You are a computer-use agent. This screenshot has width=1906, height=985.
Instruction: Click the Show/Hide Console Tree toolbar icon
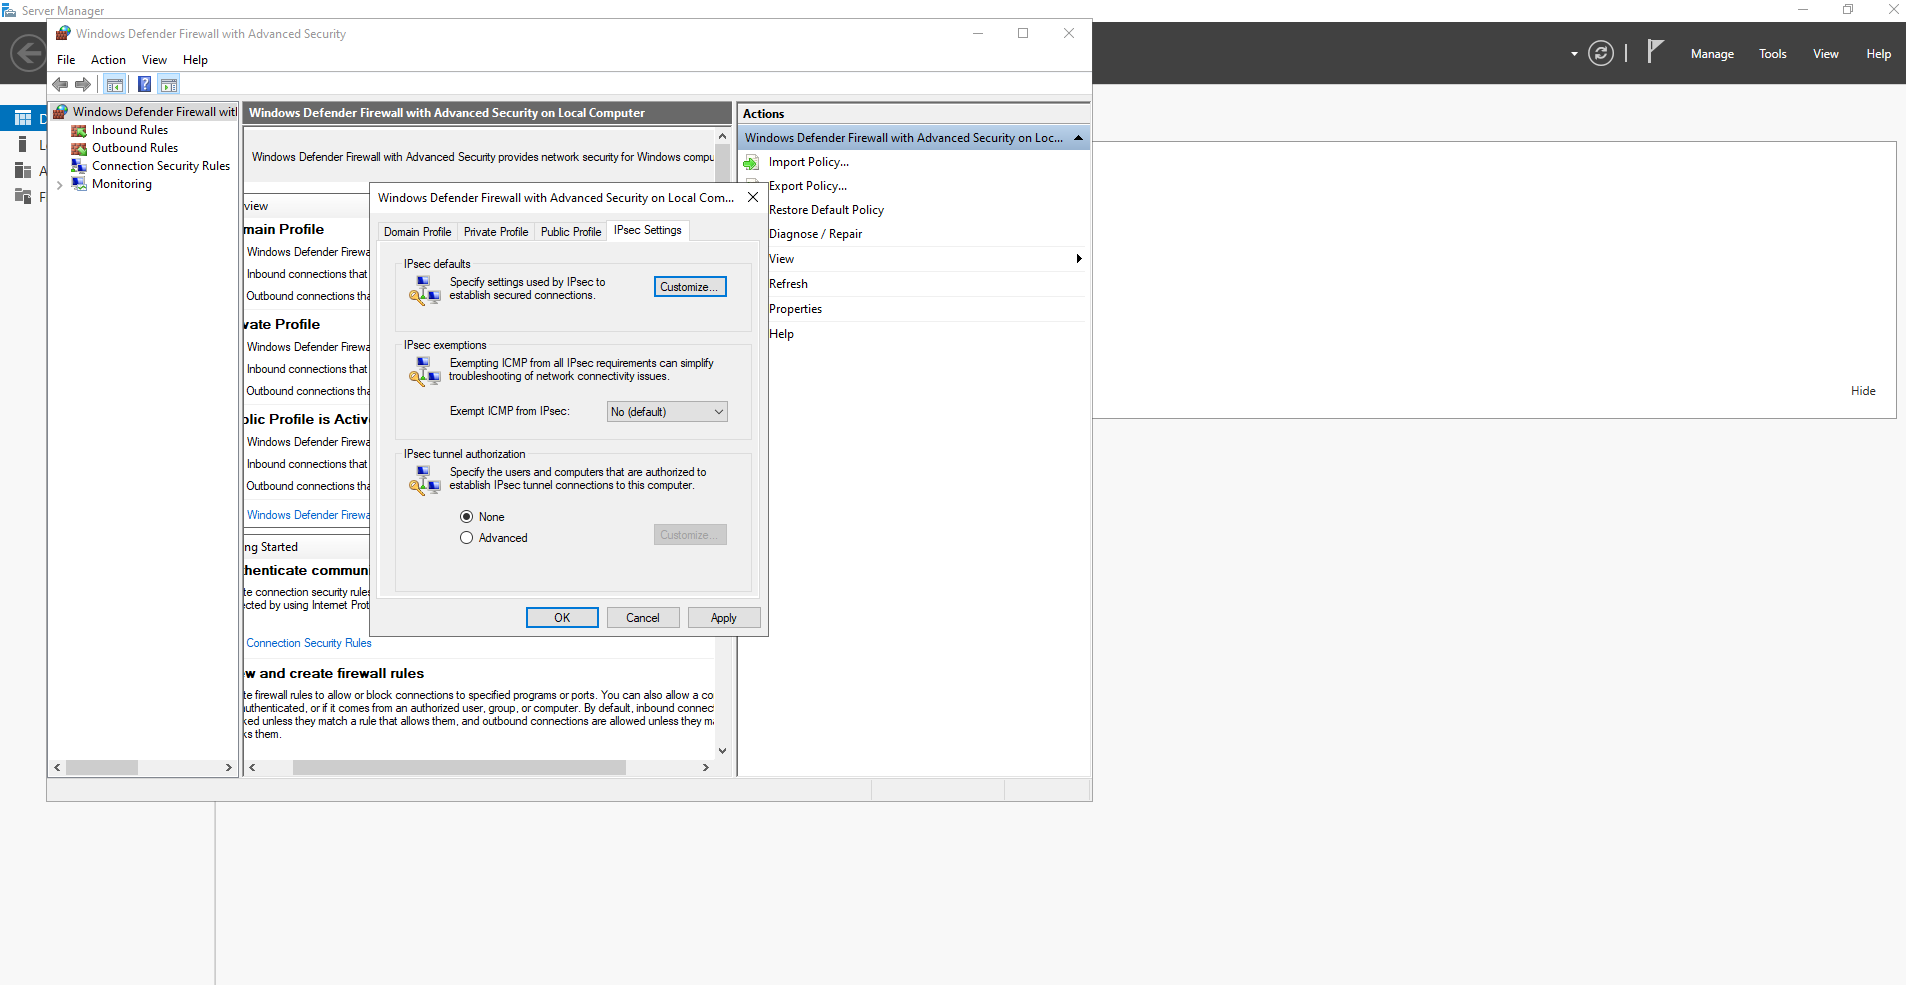(x=115, y=85)
